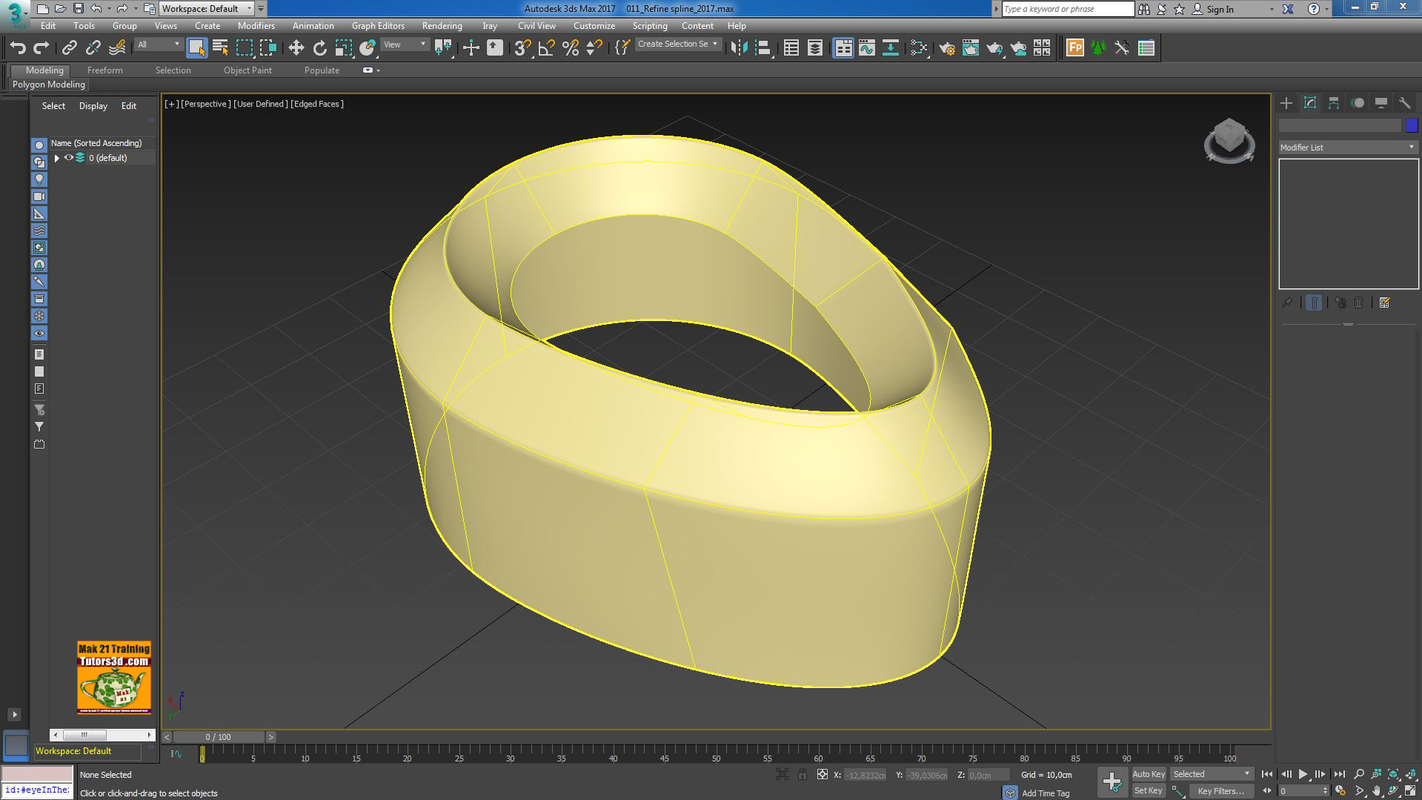Open the Modifier List dropdown
Viewport: 1422px width, 800px height.
(x=1411, y=147)
